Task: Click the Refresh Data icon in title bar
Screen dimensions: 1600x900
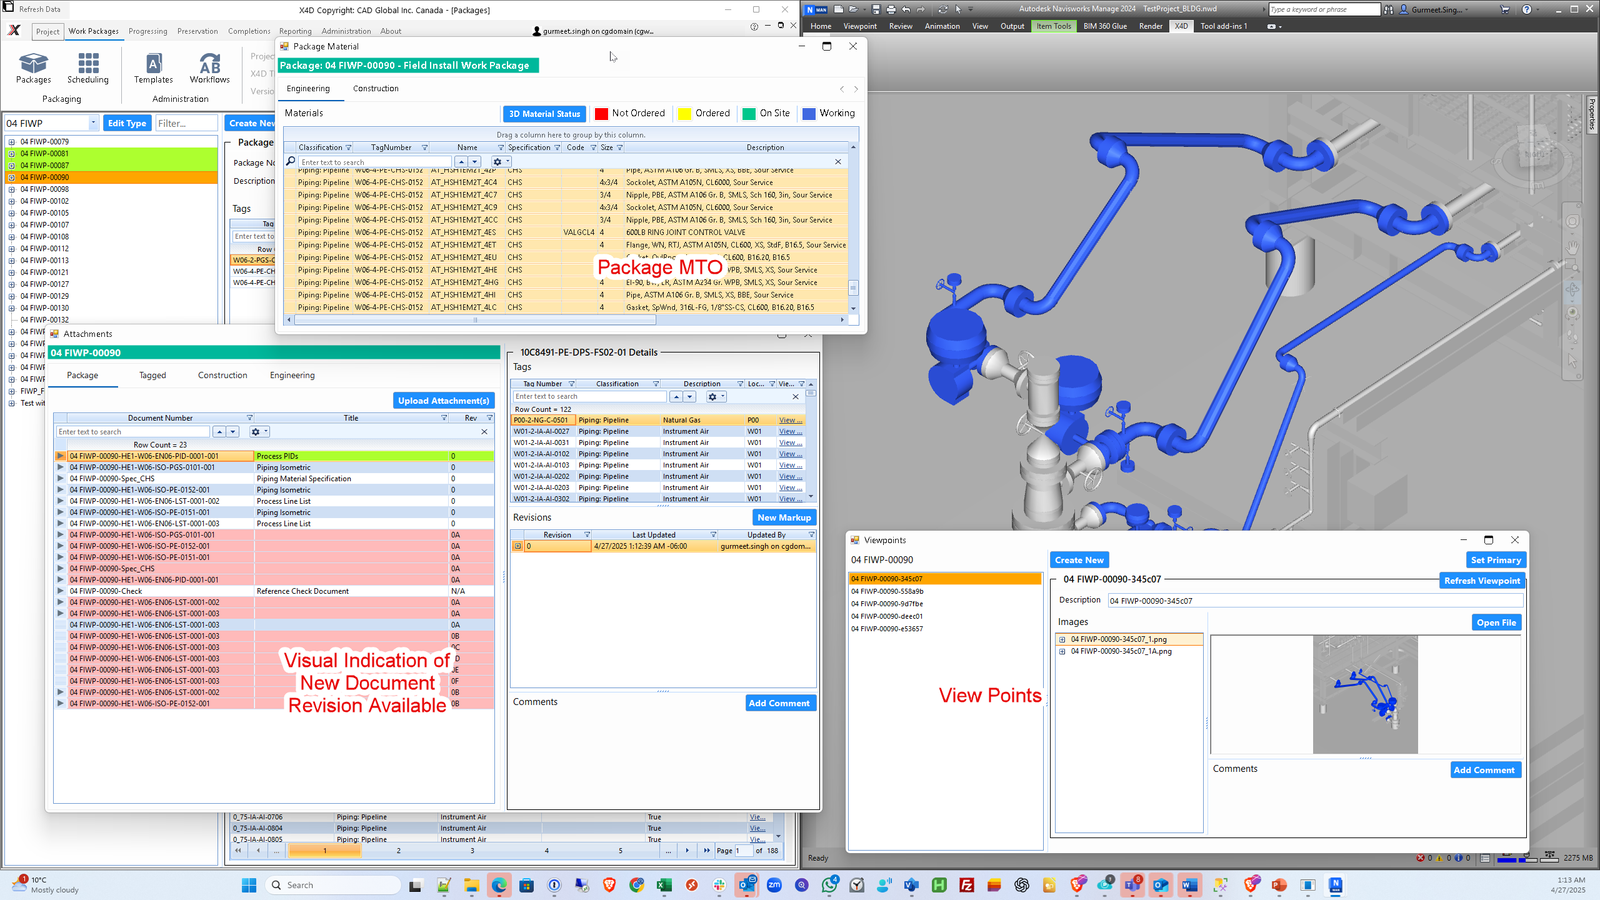Action: point(10,9)
